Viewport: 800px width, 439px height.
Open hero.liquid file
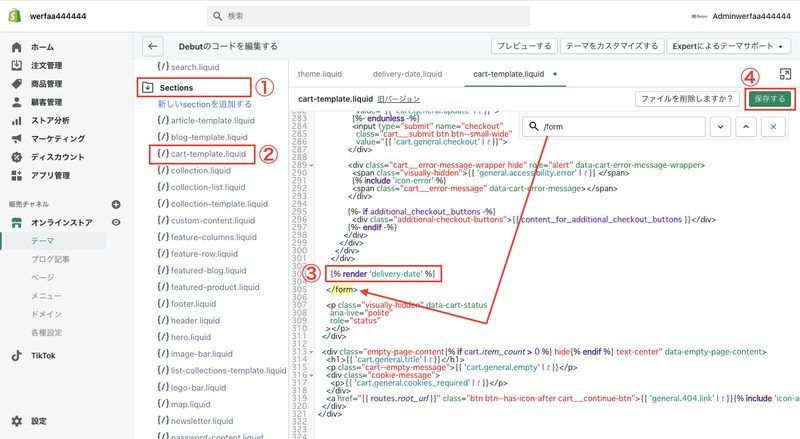coord(190,337)
